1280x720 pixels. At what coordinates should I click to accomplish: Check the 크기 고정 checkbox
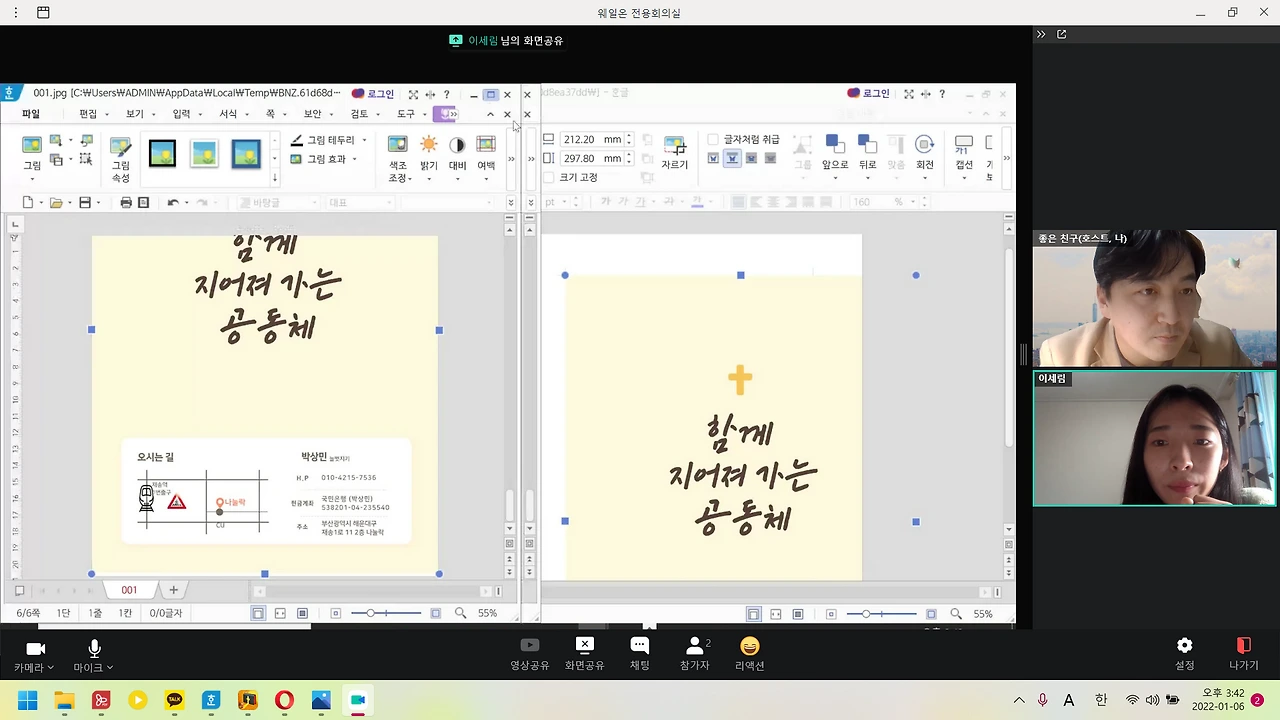coord(549,178)
